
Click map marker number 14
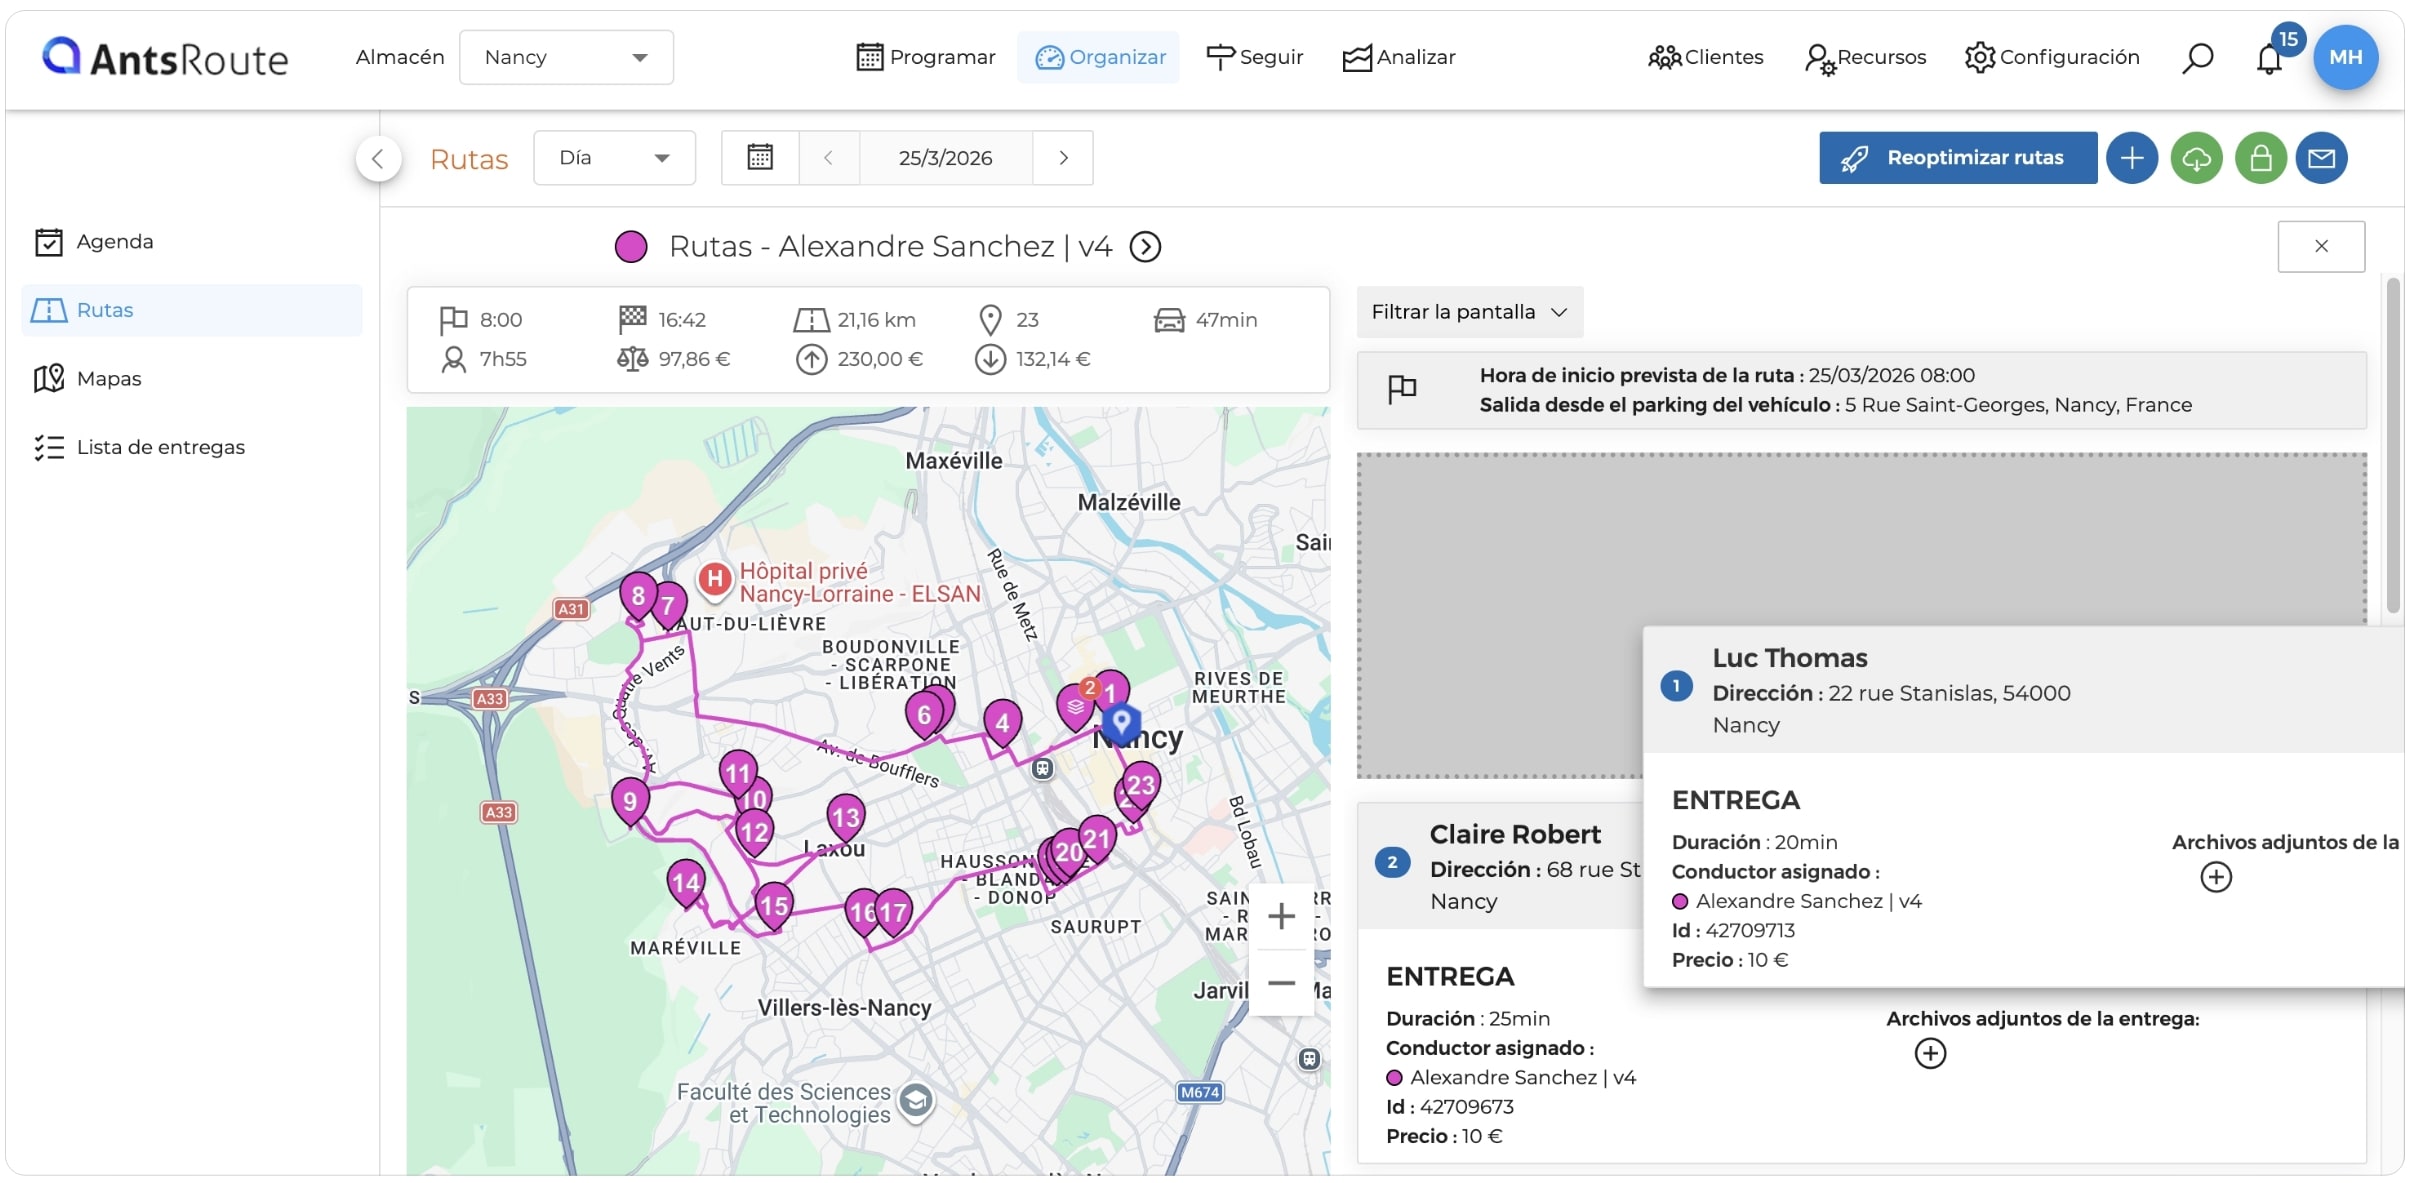coord(686,882)
